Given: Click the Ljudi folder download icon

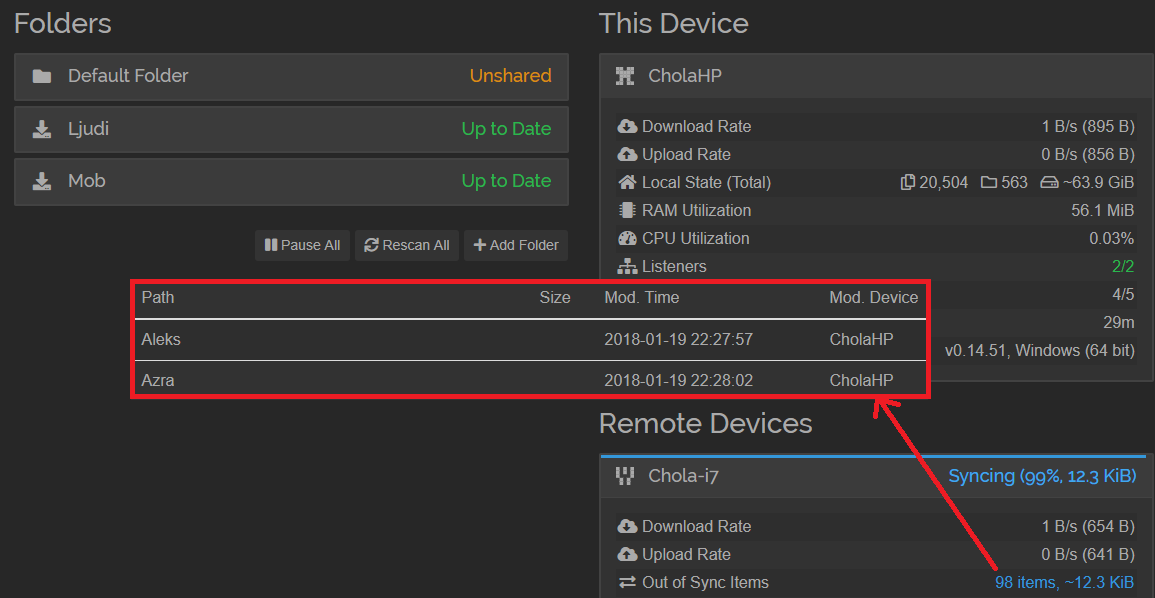Looking at the screenshot, I should point(42,129).
